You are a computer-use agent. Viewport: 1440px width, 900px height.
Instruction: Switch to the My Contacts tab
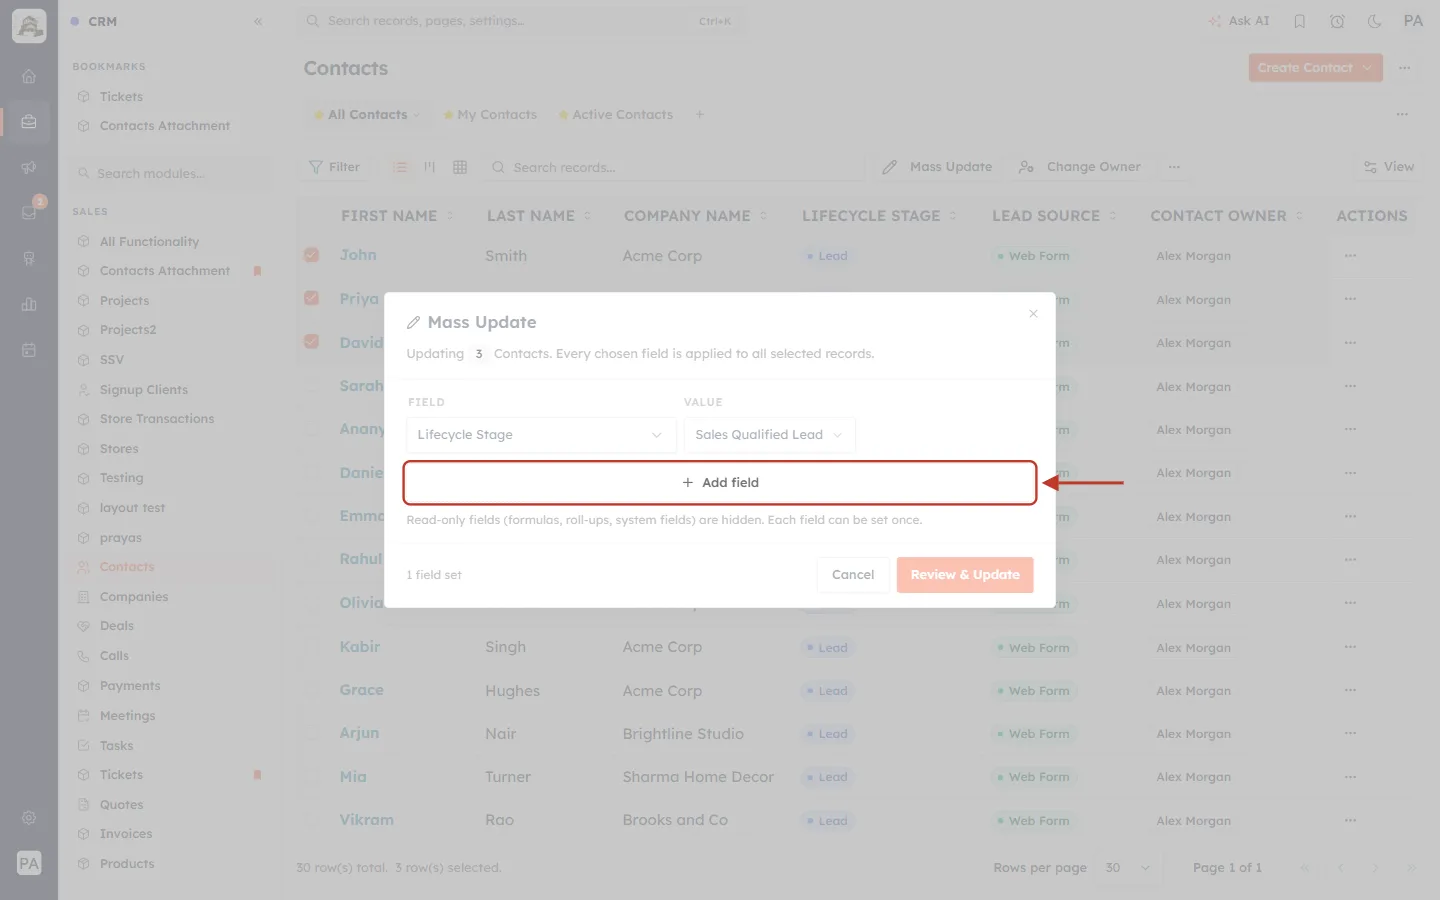(x=490, y=115)
